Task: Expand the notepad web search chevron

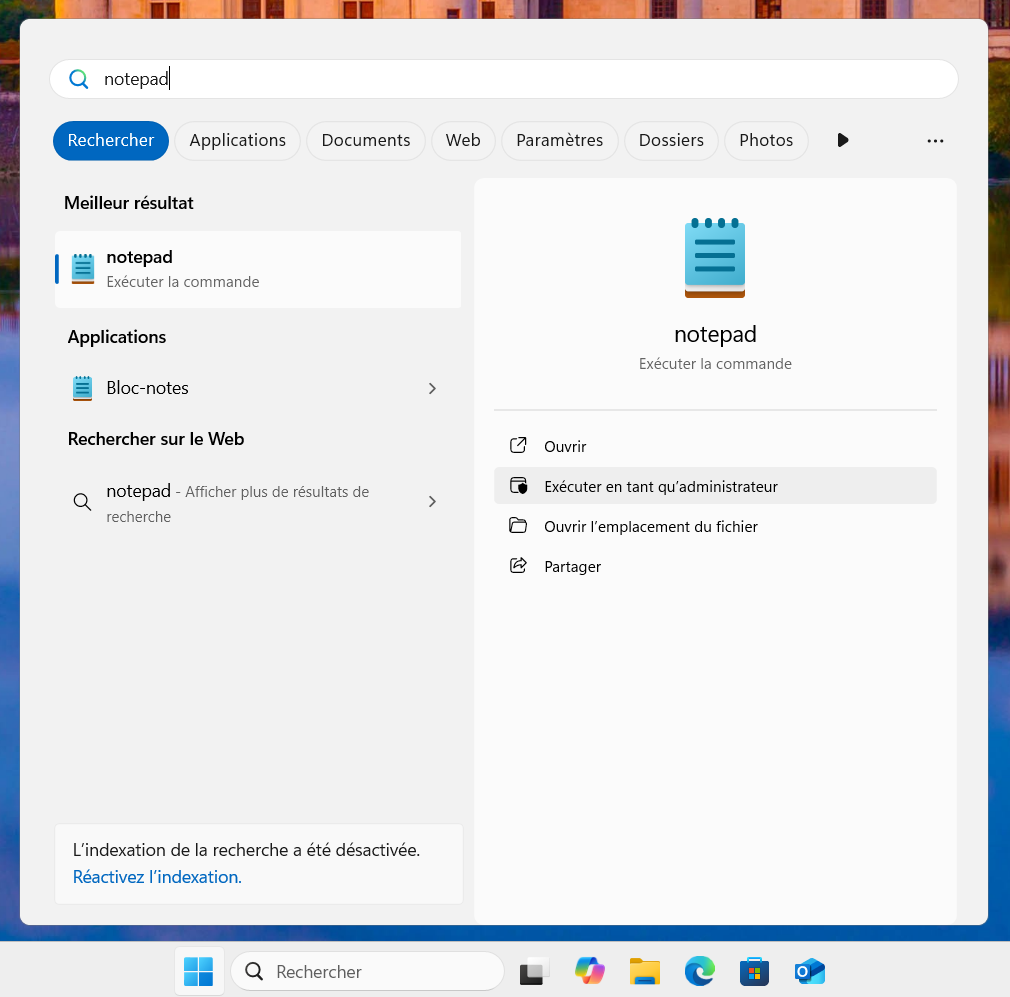Action: click(432, 502)
